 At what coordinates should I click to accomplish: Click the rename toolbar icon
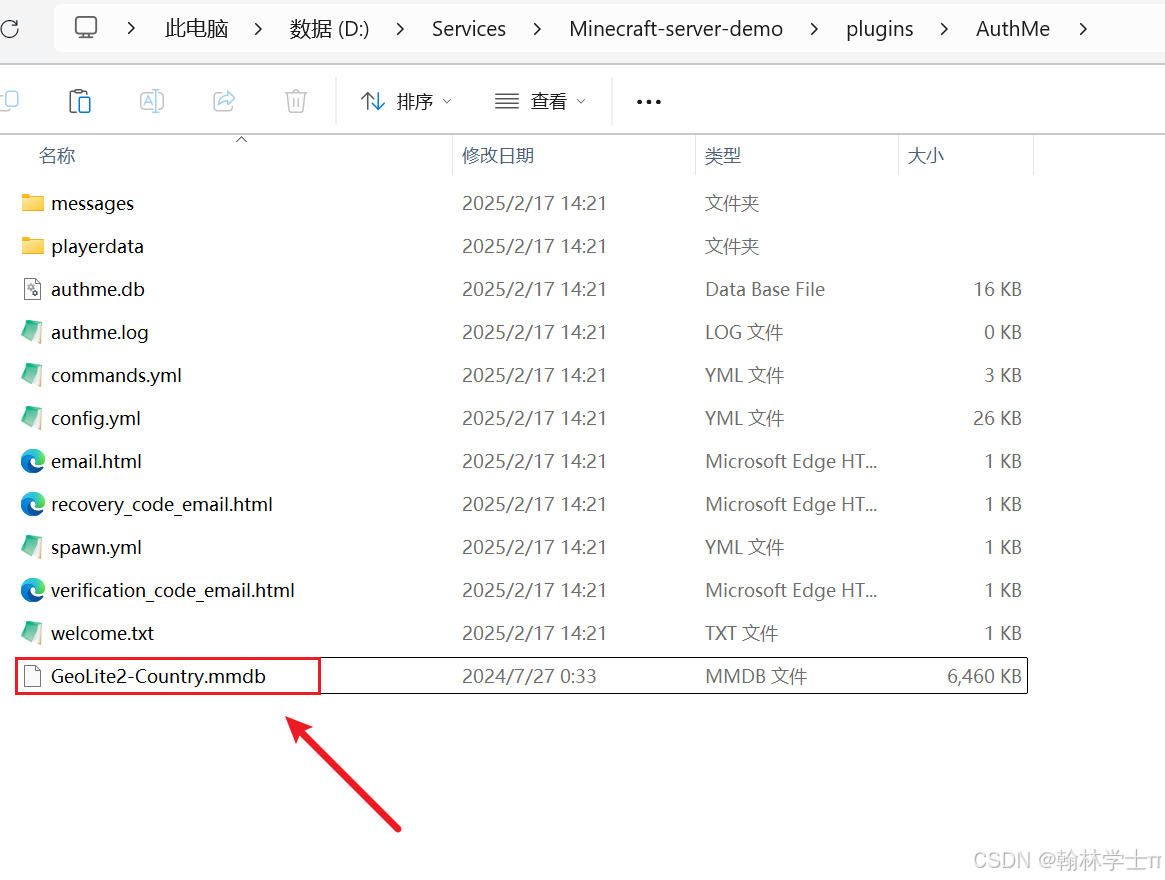point(152,101)
